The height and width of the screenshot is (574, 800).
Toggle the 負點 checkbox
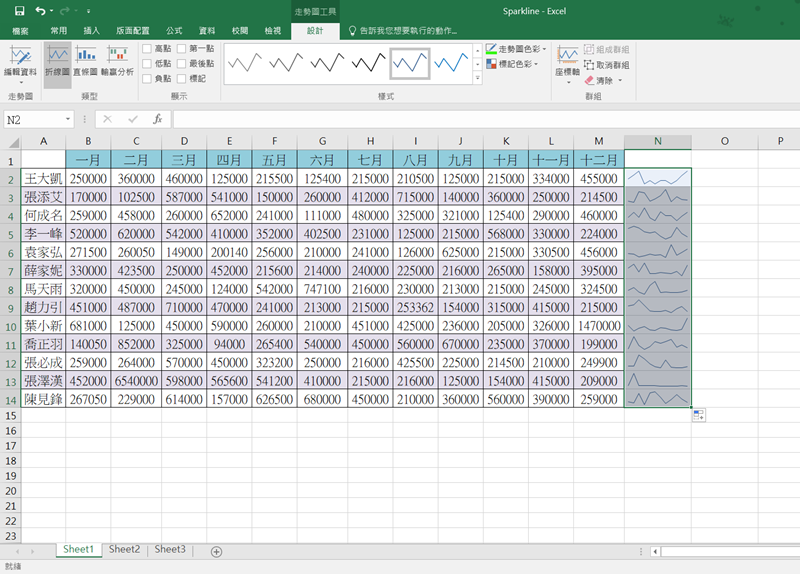click(148, 78)
